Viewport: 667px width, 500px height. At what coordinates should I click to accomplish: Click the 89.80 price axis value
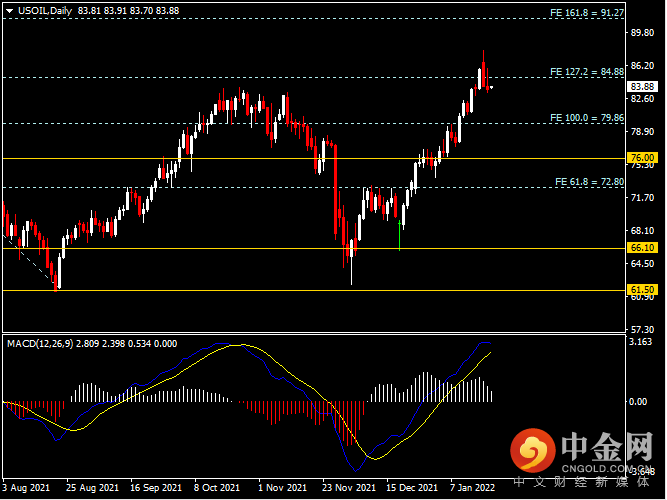642,33
